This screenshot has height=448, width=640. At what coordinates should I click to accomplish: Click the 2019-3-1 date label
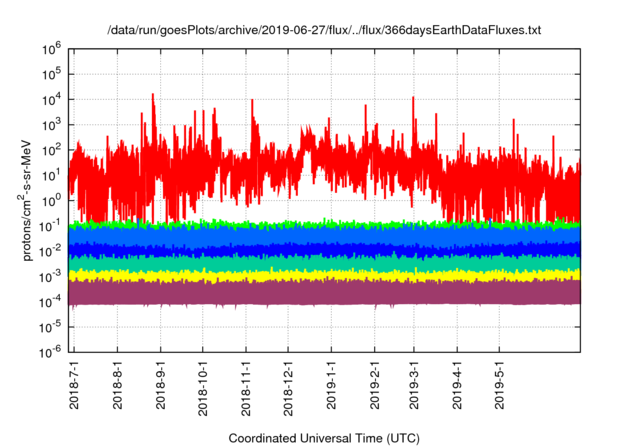(414, 385)
